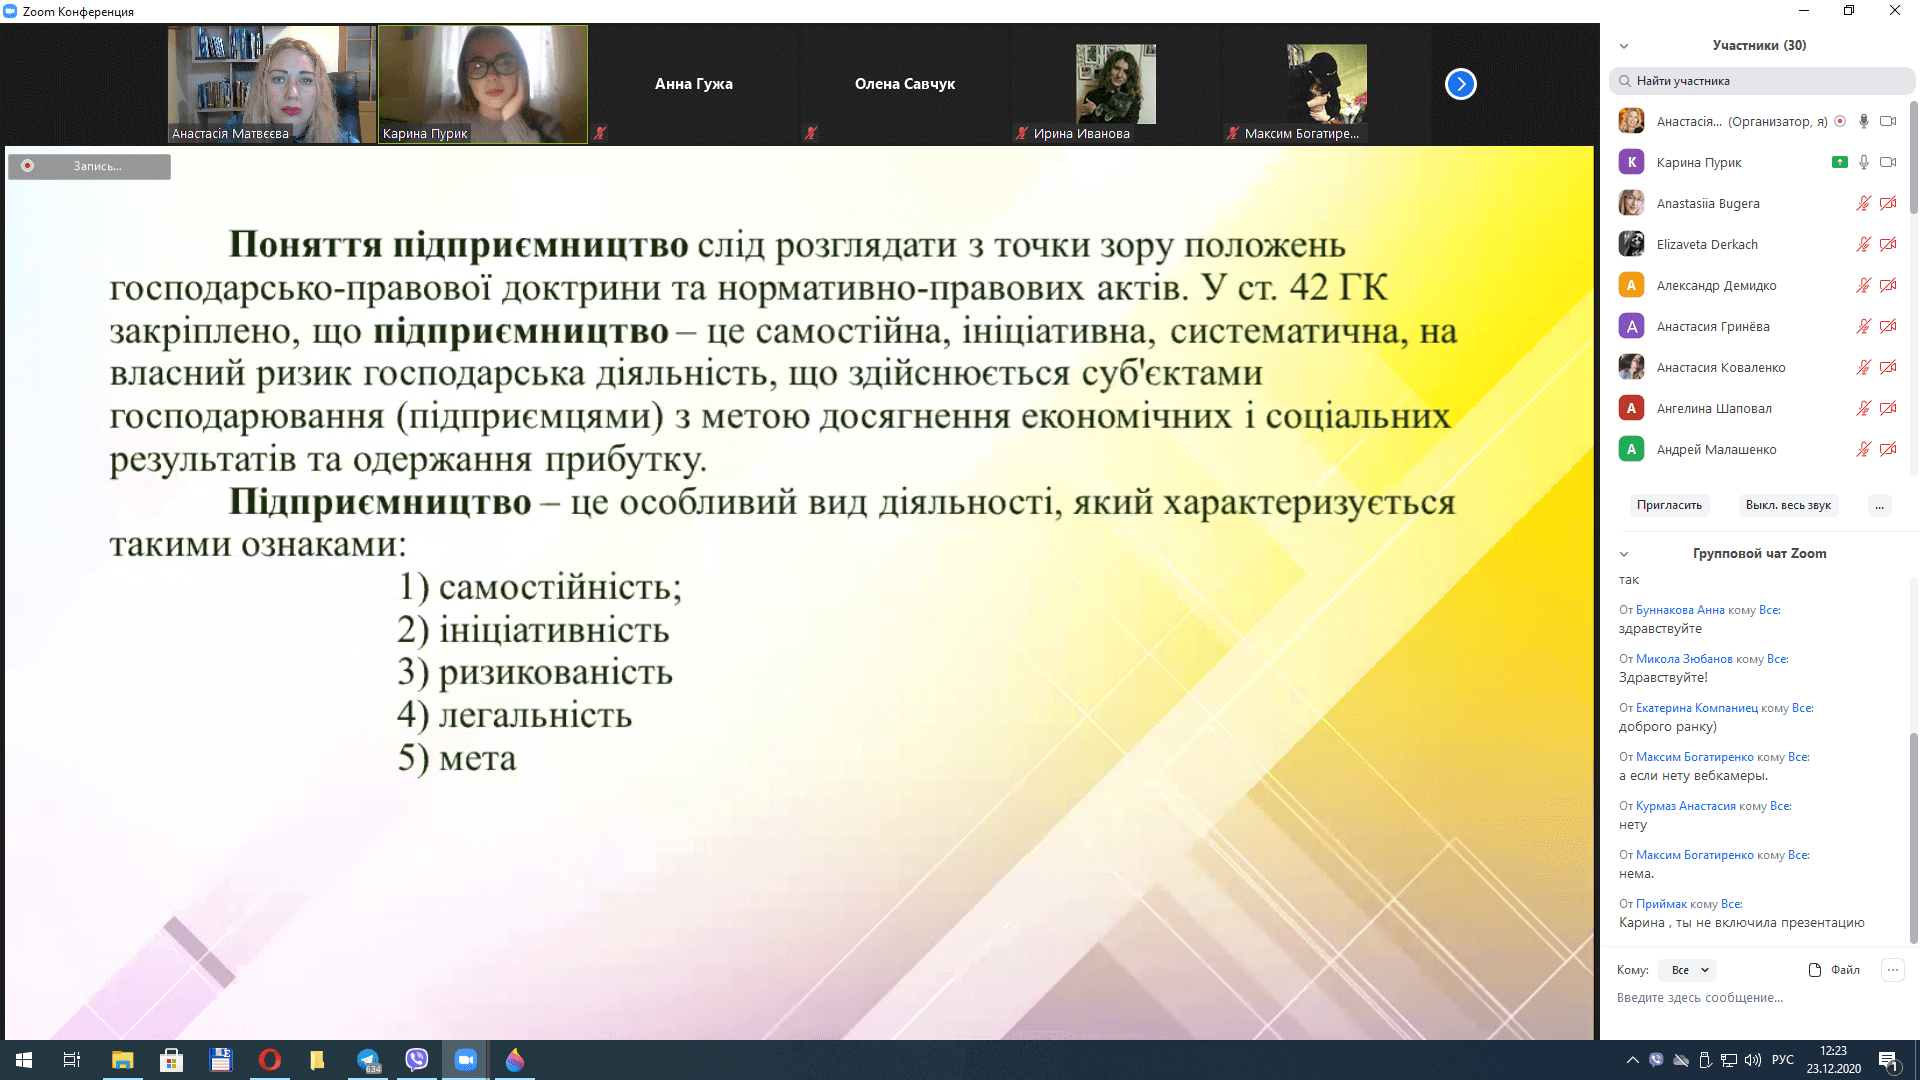Click the Найти участника search field

point(1760,81)
